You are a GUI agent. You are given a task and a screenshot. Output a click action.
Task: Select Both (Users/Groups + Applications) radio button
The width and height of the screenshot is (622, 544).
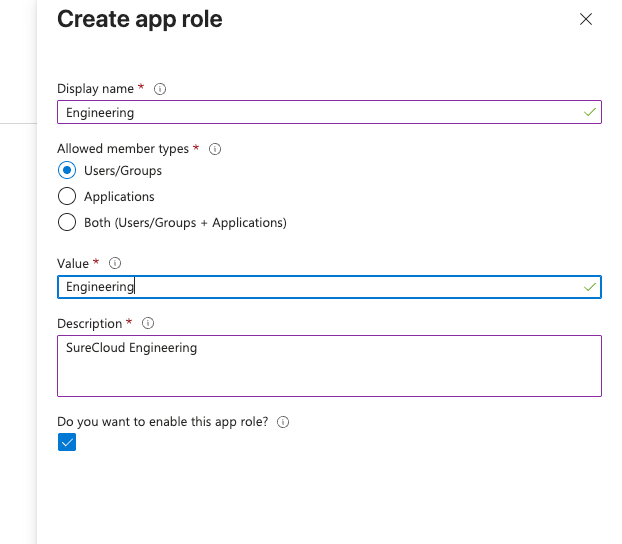[67, 222]
